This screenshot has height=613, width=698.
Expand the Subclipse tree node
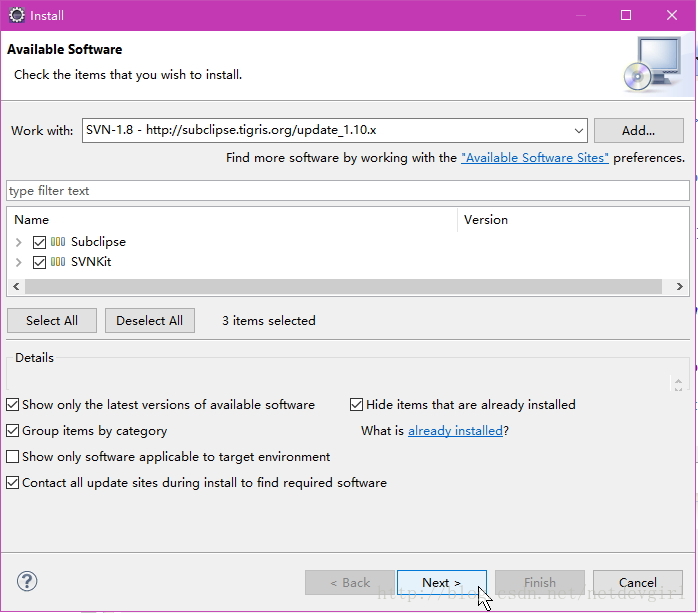[18, 242]
